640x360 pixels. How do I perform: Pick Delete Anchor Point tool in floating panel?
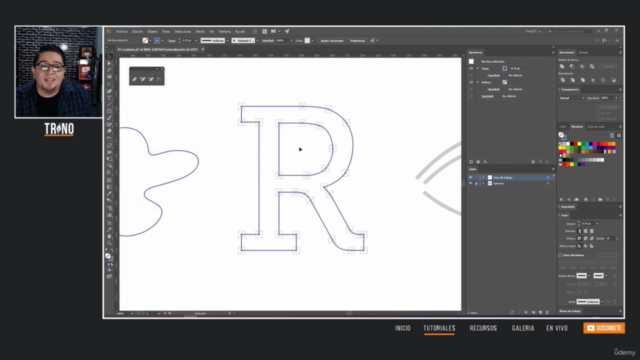[151, 79]
